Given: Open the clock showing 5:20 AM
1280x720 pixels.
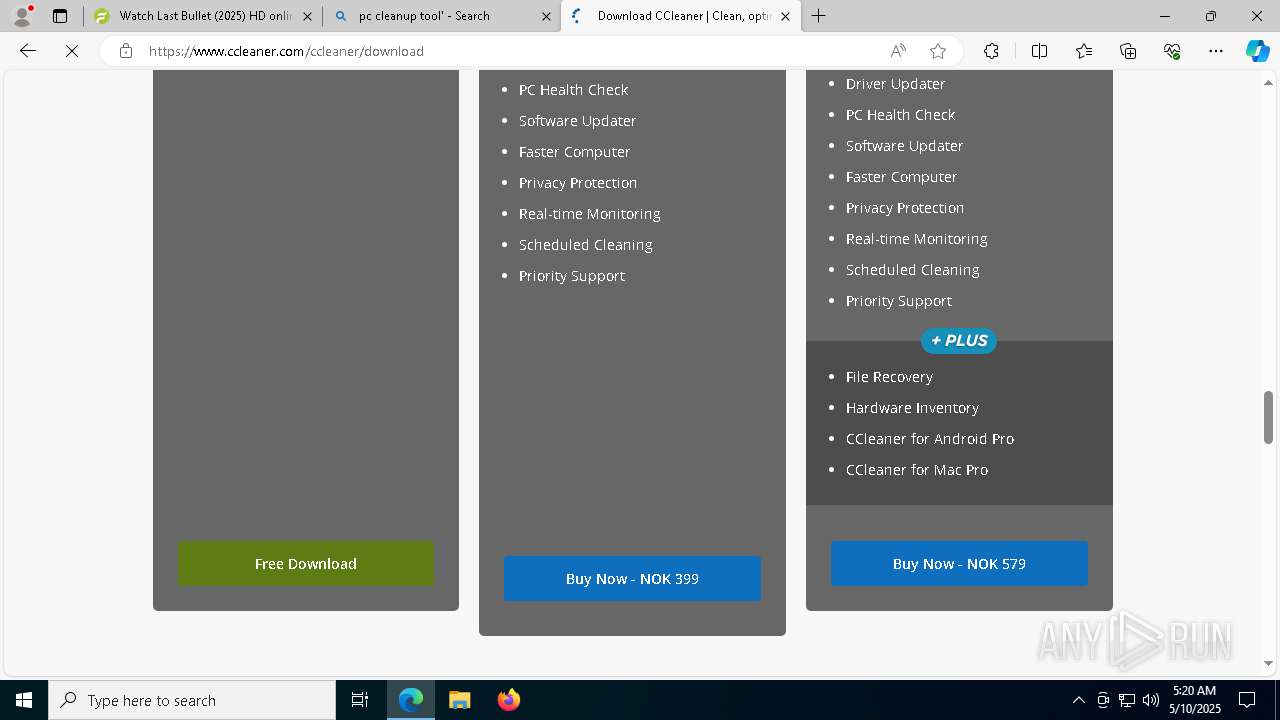Looking at the screenshot, I should (1194, 700).
